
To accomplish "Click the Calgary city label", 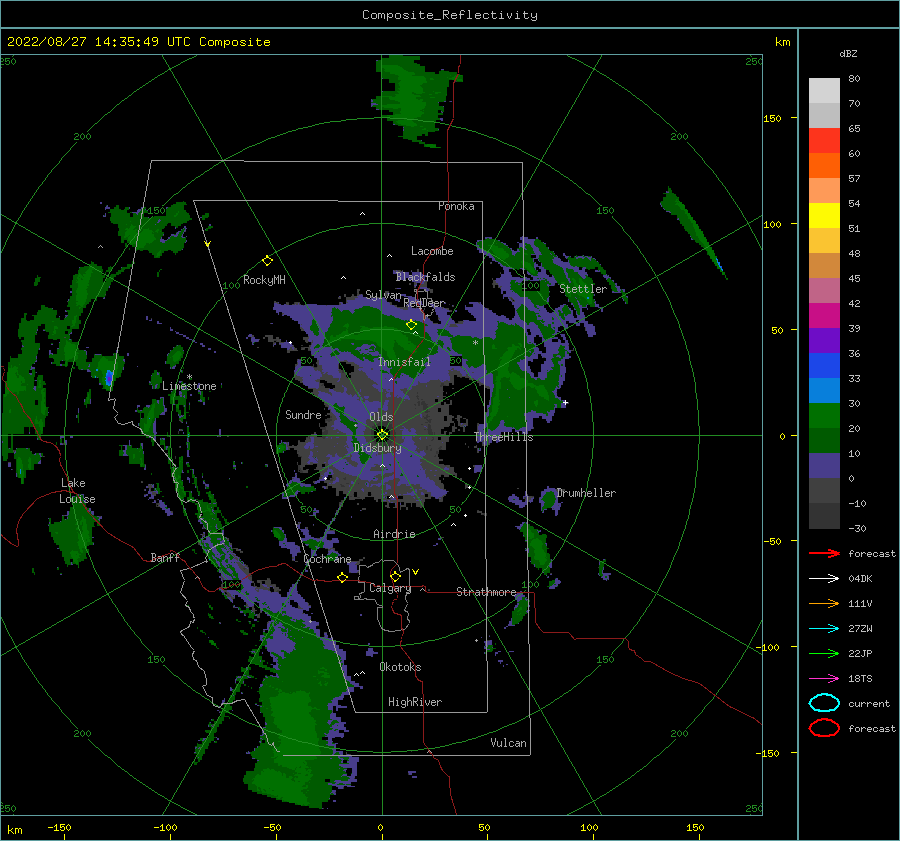I will coord(390,588).
